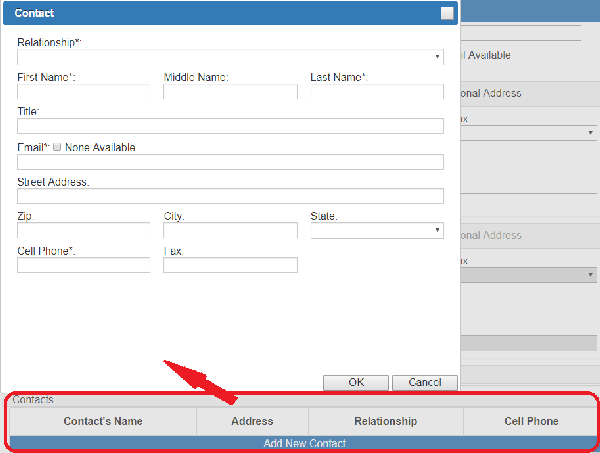This screenshot has height=453, width=600.
Task: Close the Contact dialog window
Action: pyautogui.click(x=447, y=14)
